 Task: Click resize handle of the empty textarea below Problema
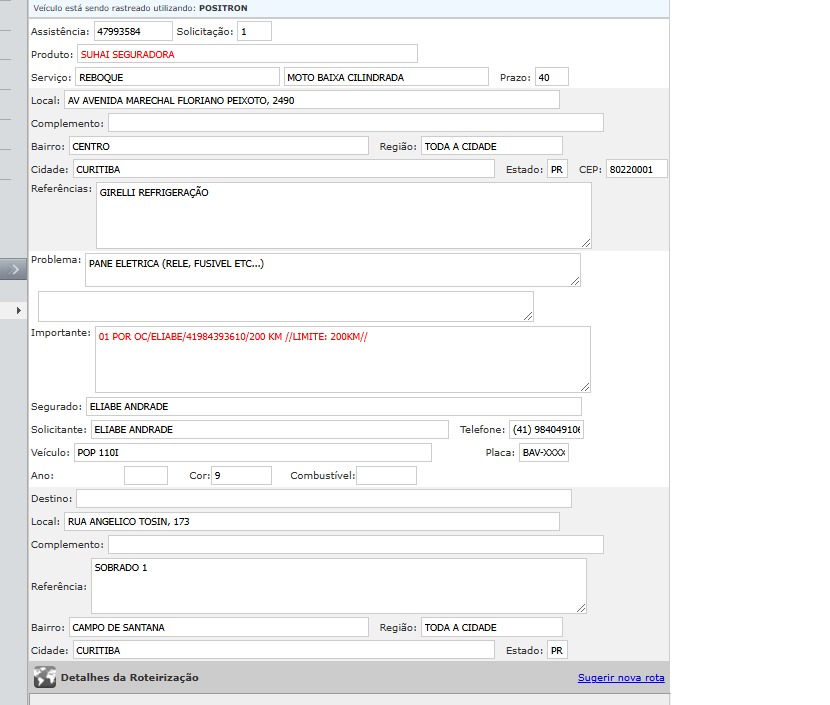click(x=527, y=316)
